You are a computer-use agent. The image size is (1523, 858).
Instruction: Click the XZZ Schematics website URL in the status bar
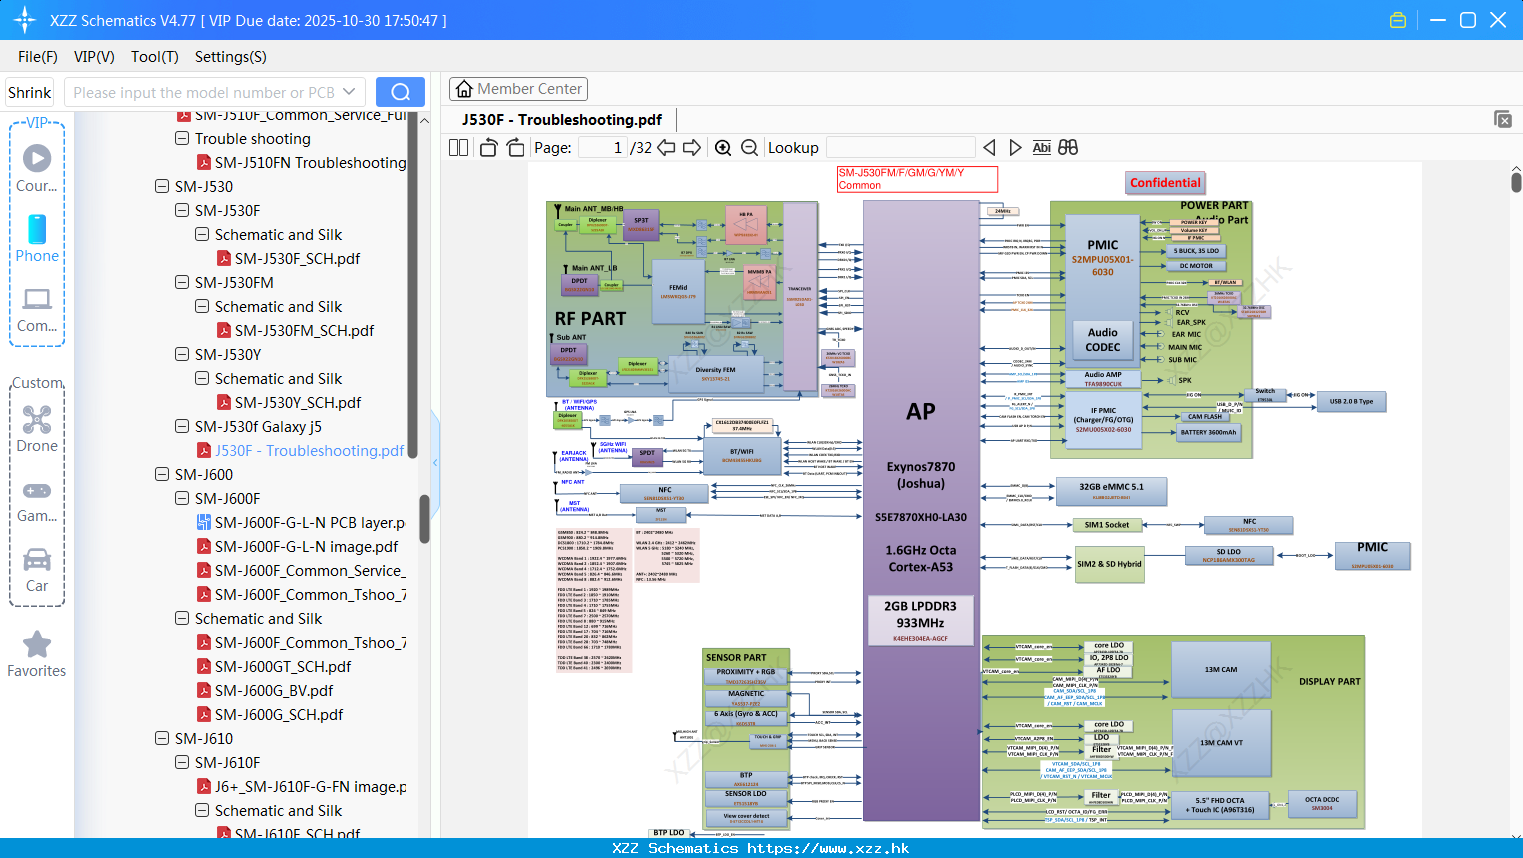click(x=827, y=848)
